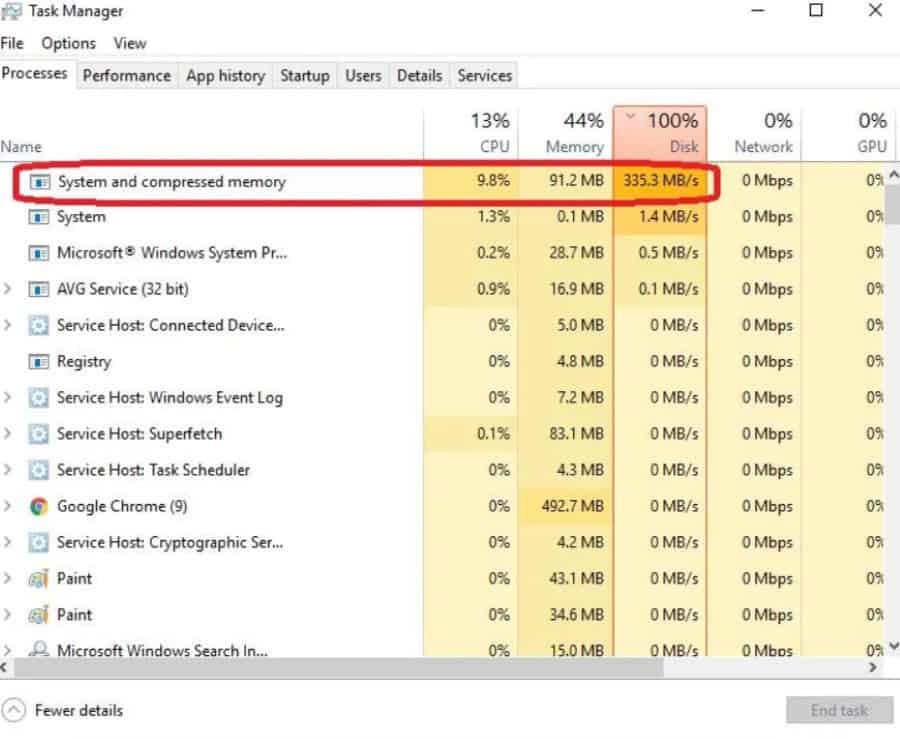900x739 pixels.
Task: Click the Service Host: Cryptographic Services gear icon
Action: click(37, 542)
